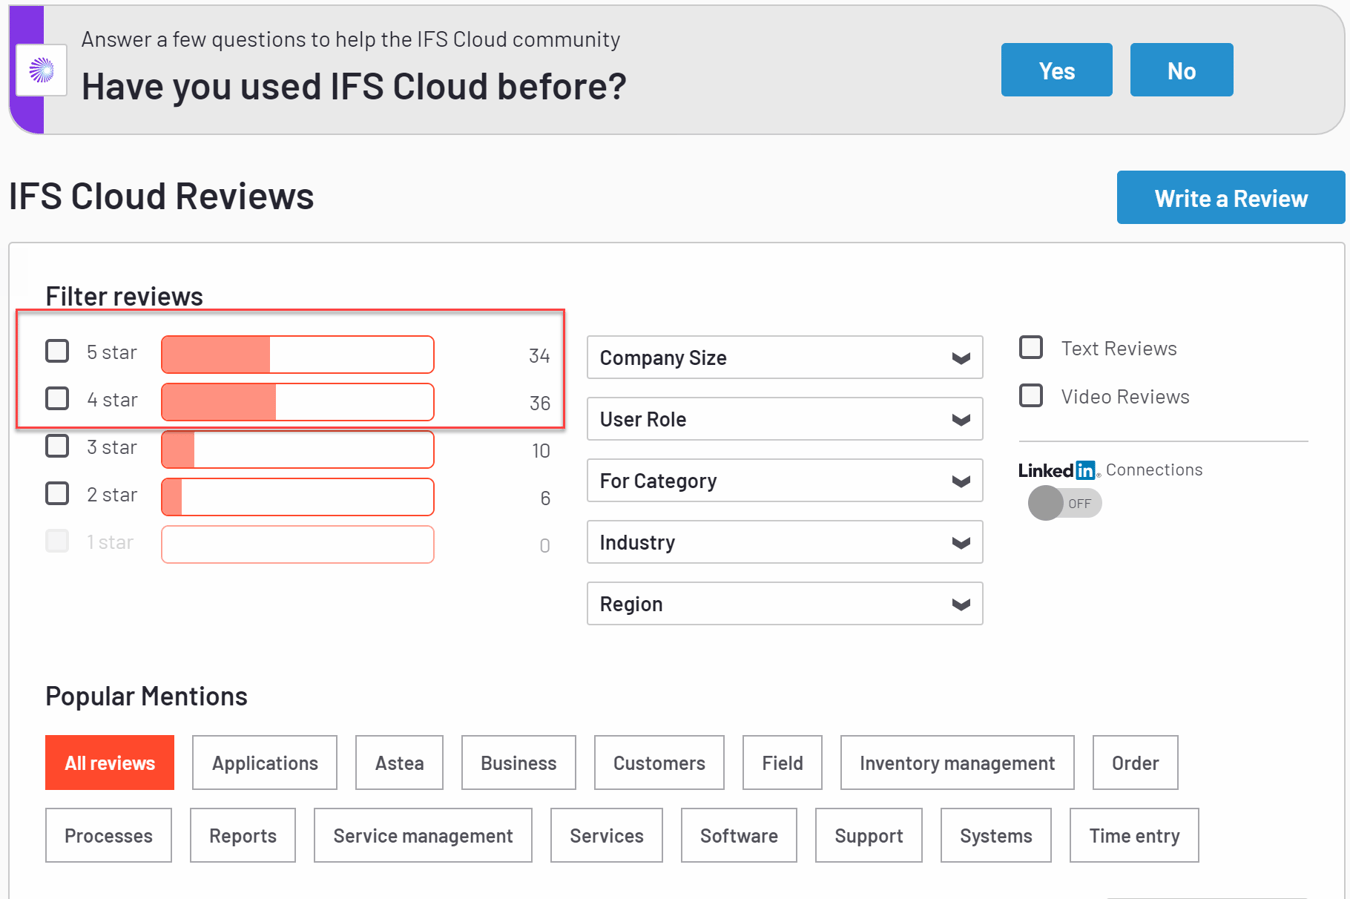
Task: Click the No button in the banner
Action: click(1181, 69)
